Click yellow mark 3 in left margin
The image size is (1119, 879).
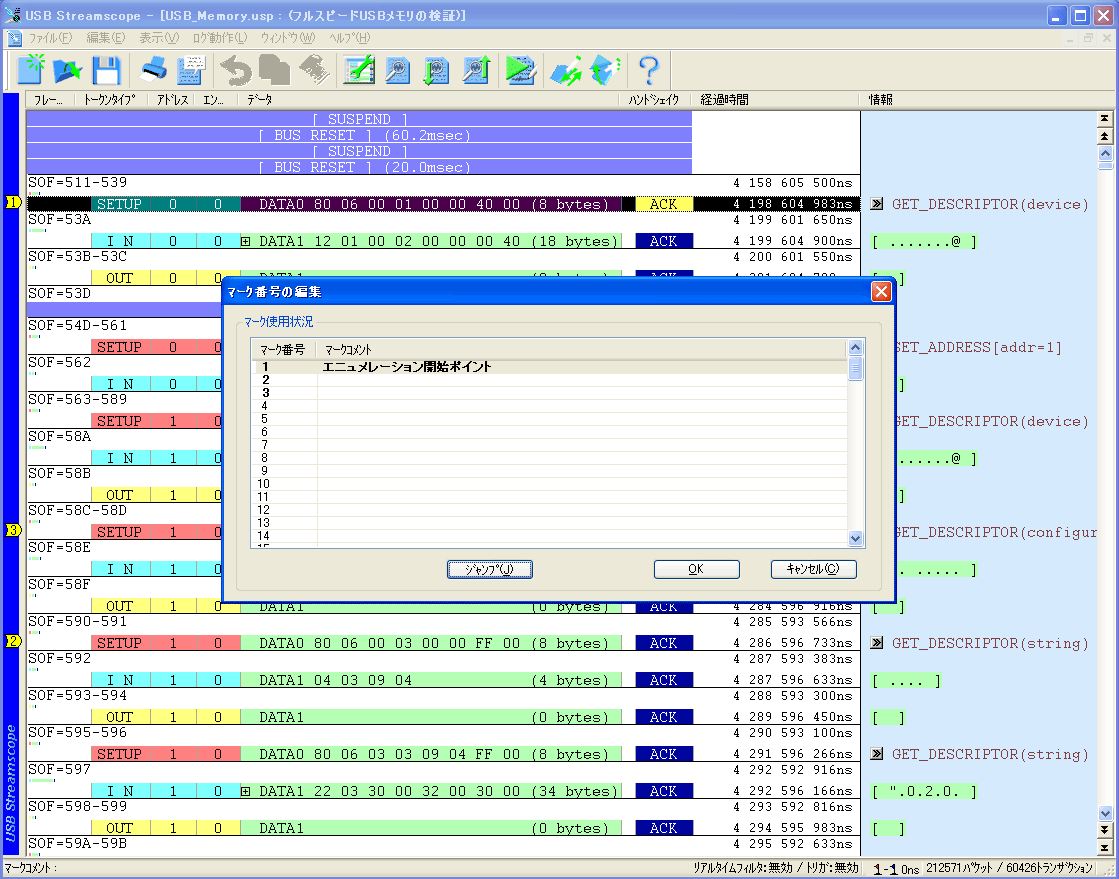click(x=13, y=530)
